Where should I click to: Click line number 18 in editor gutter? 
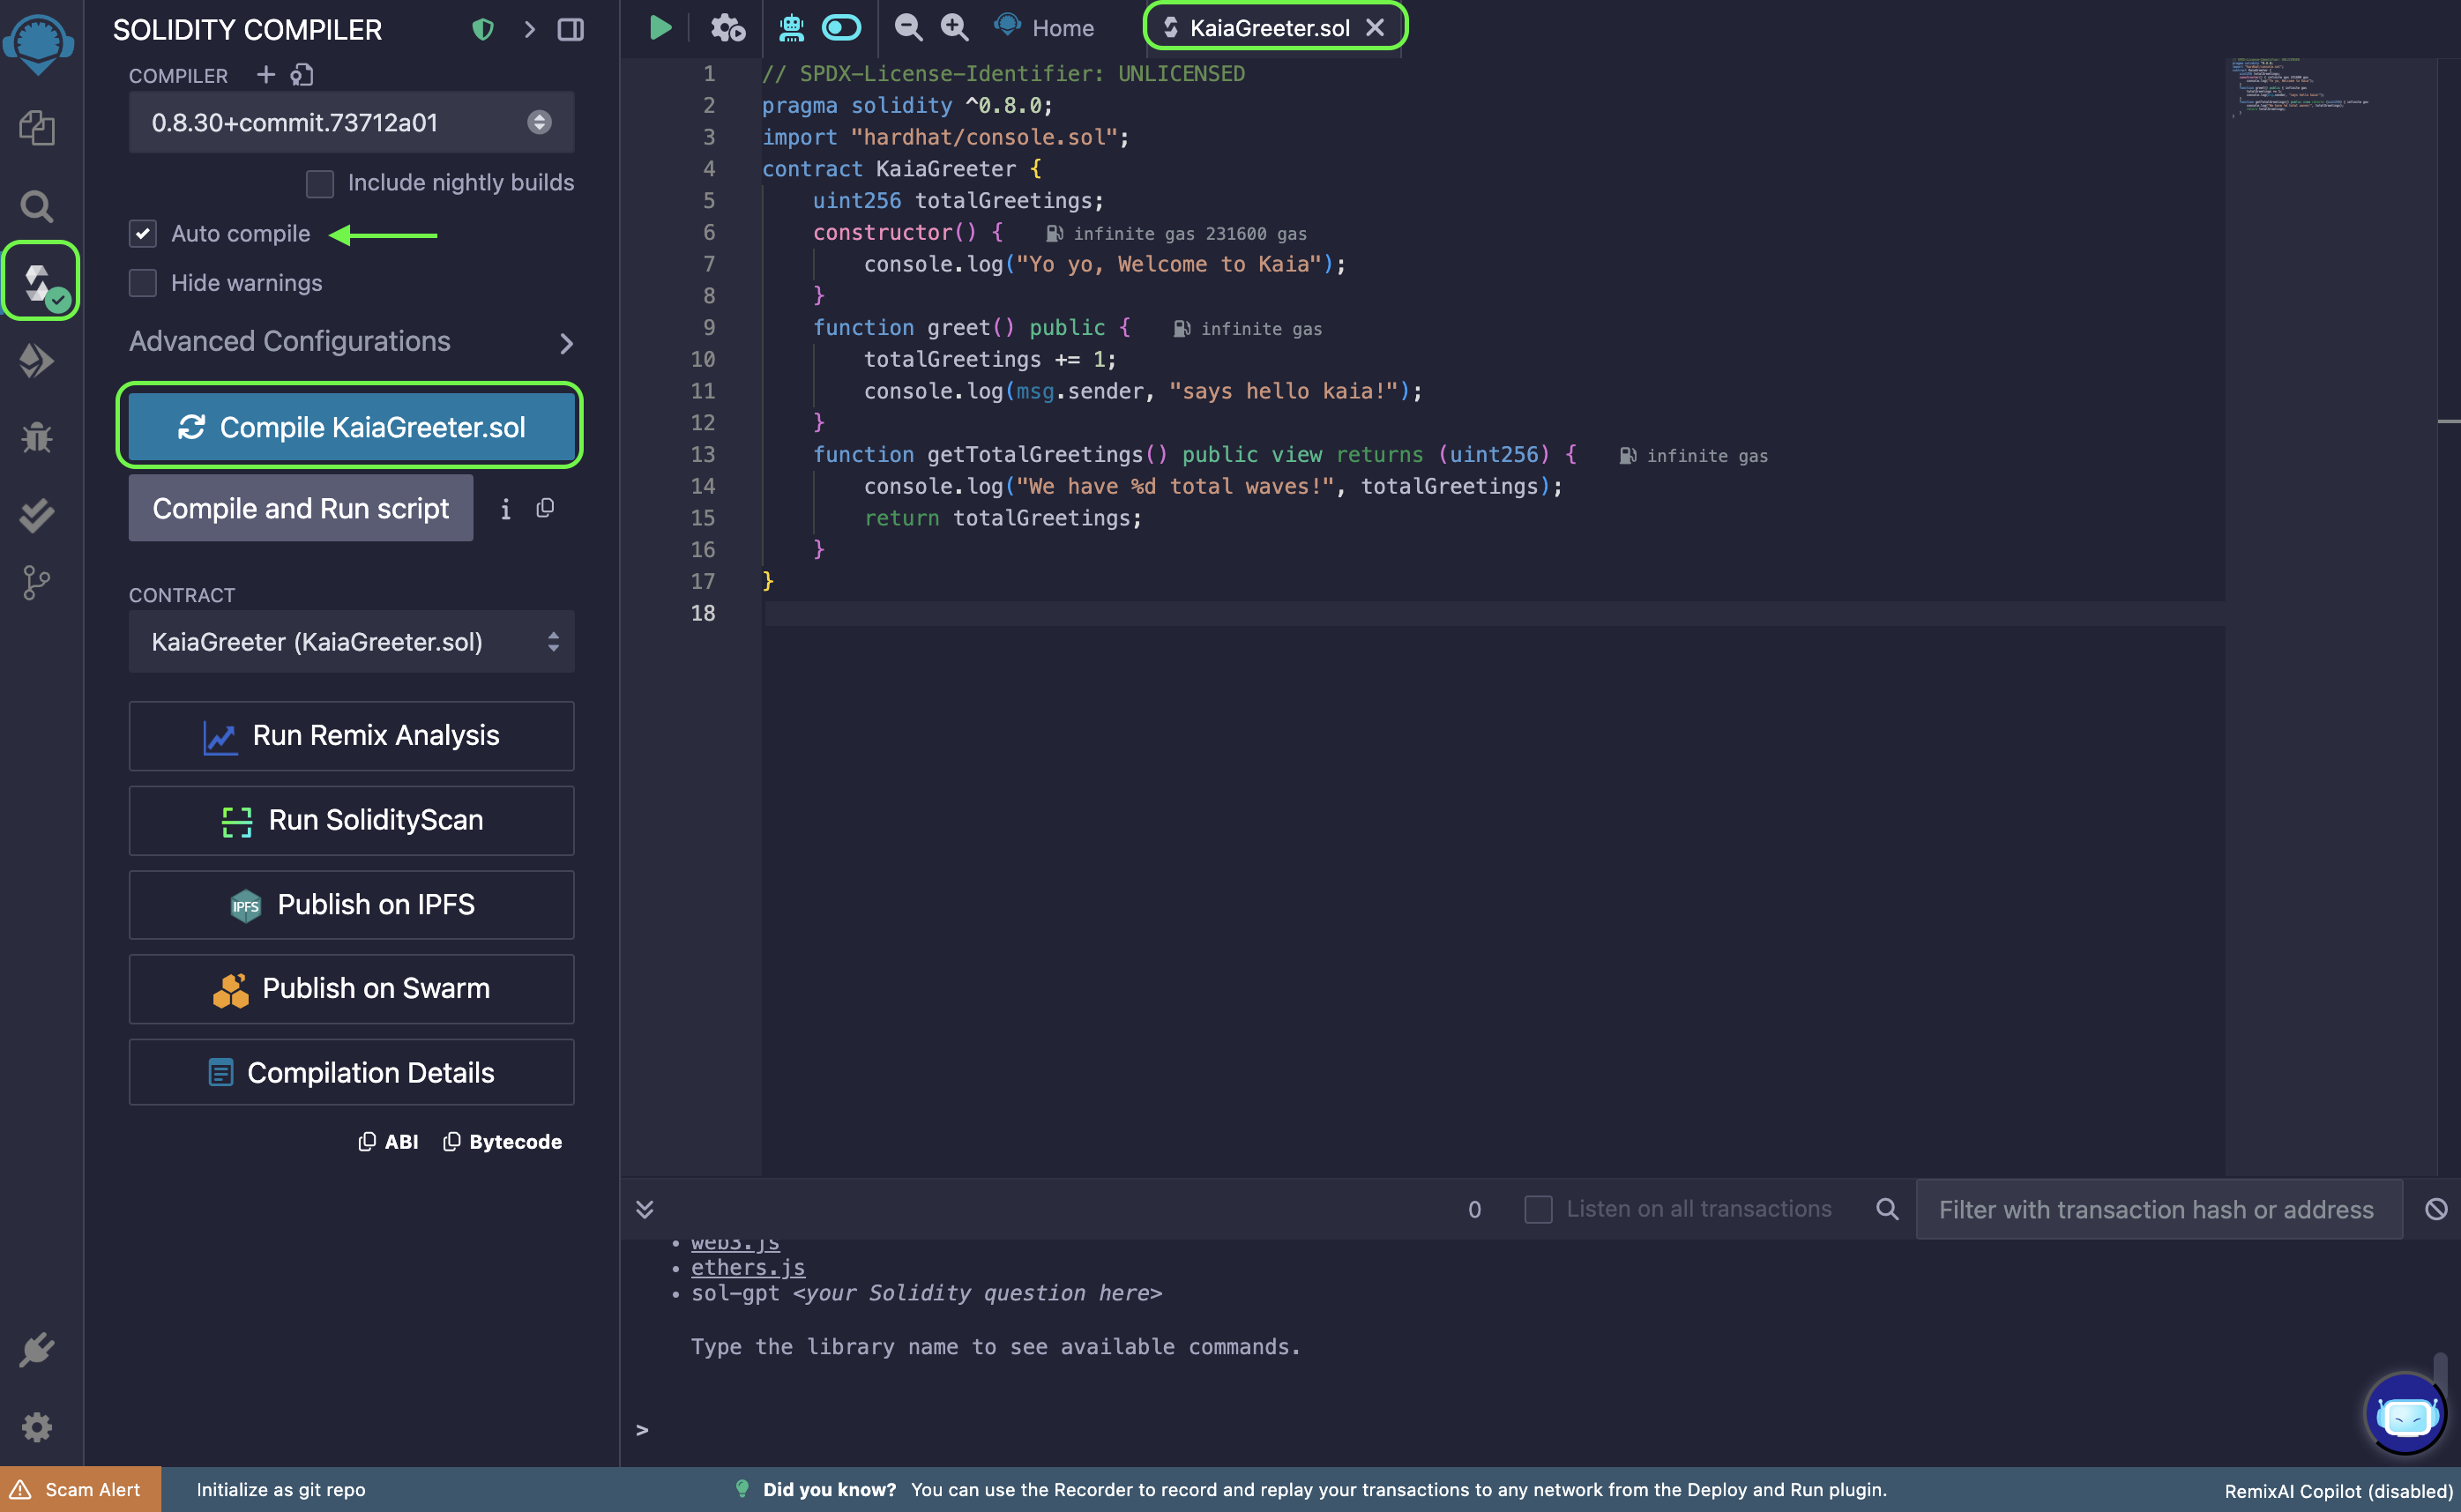click(703, 614)
